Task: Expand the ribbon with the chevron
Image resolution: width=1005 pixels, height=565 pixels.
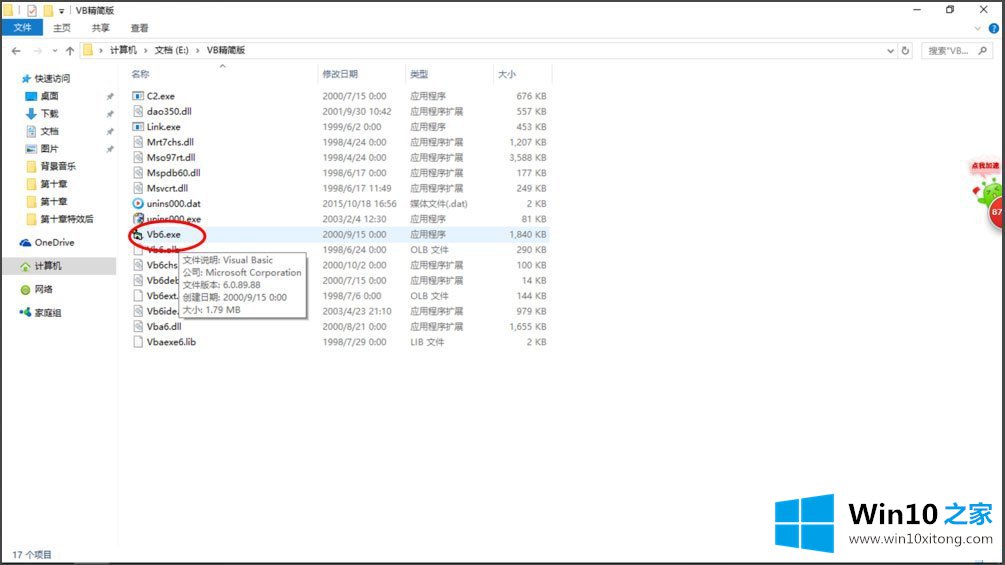Action: 977,28
